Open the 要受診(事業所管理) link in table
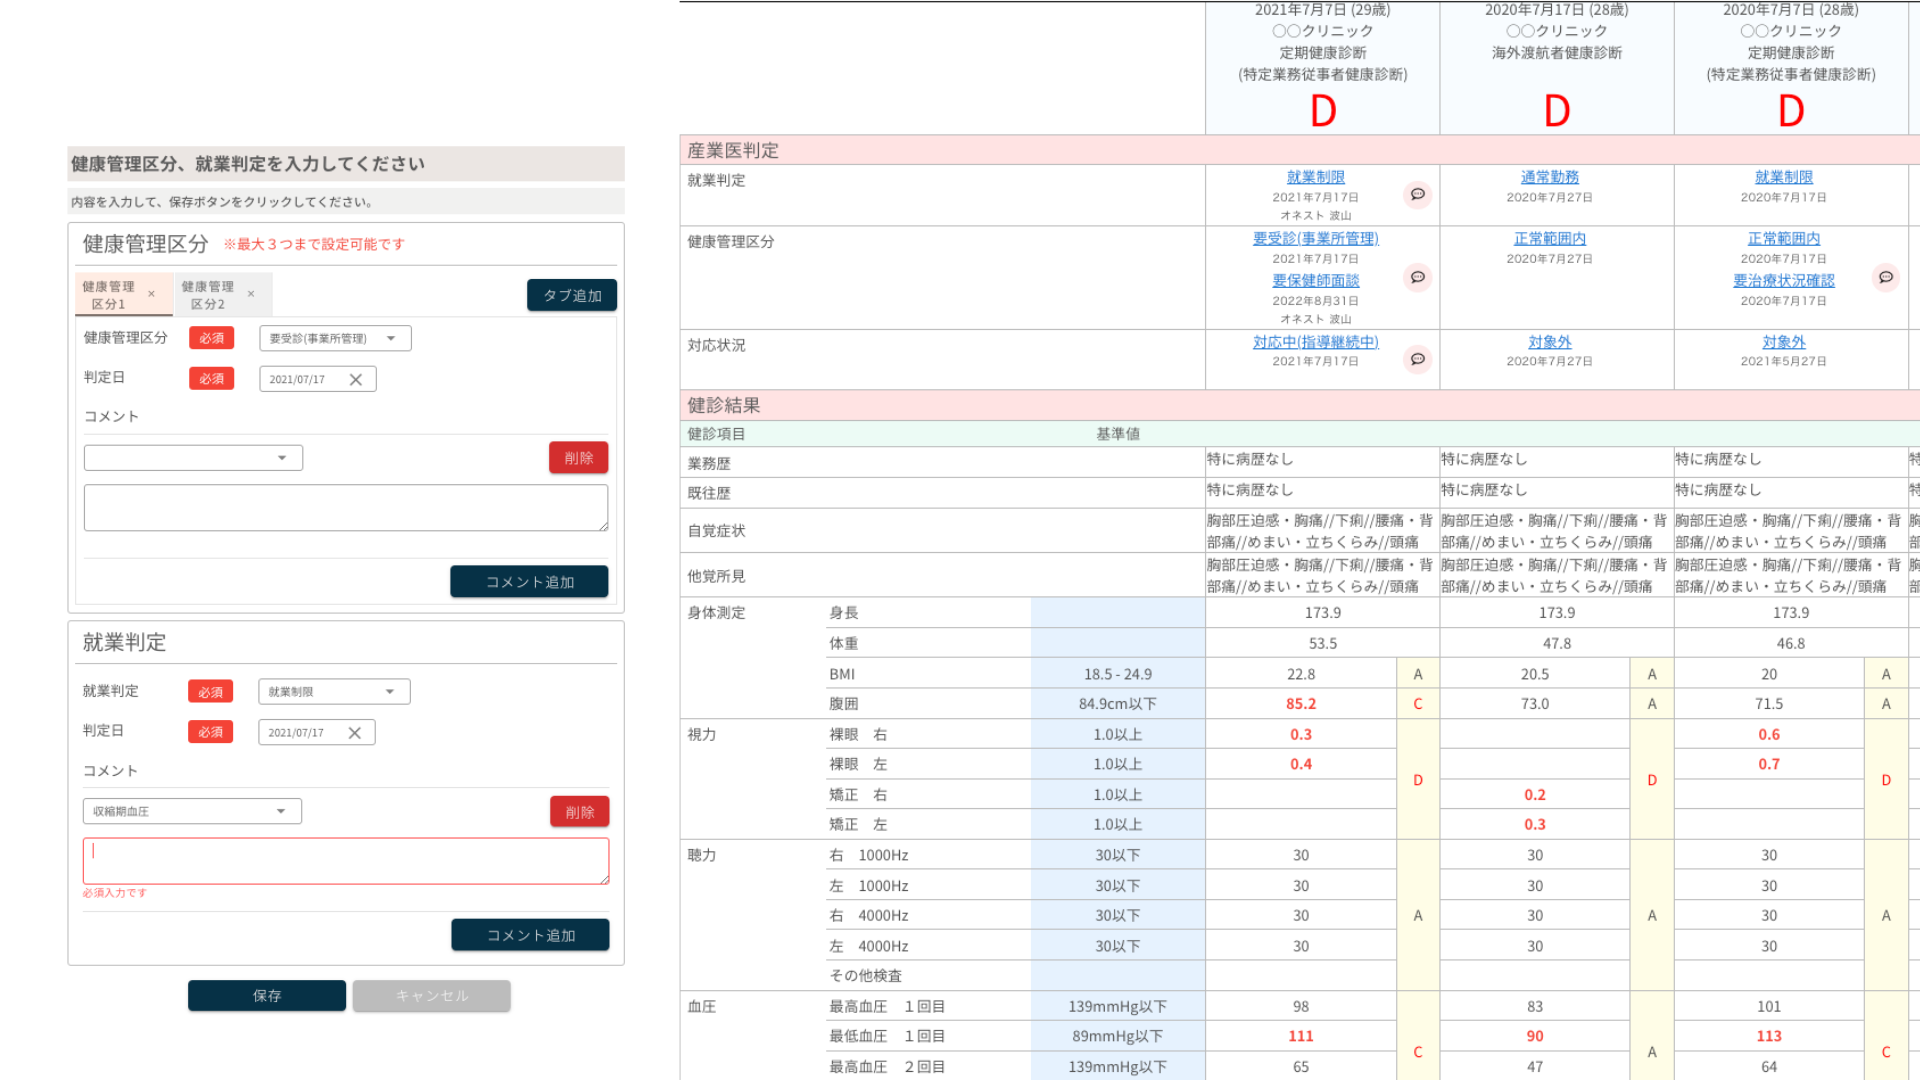The height and width of the screenshot is (1080, 1920). click(1315, 239)
